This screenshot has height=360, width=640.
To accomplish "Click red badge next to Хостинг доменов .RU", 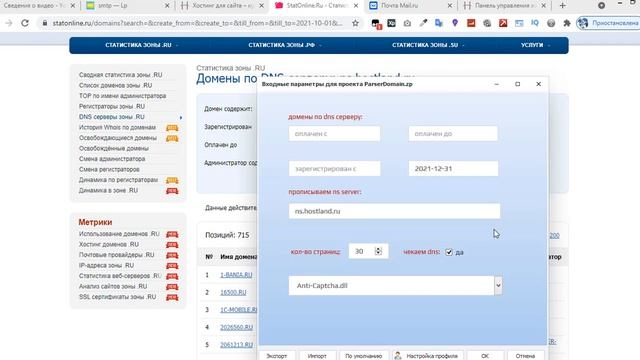I will 172,245.
